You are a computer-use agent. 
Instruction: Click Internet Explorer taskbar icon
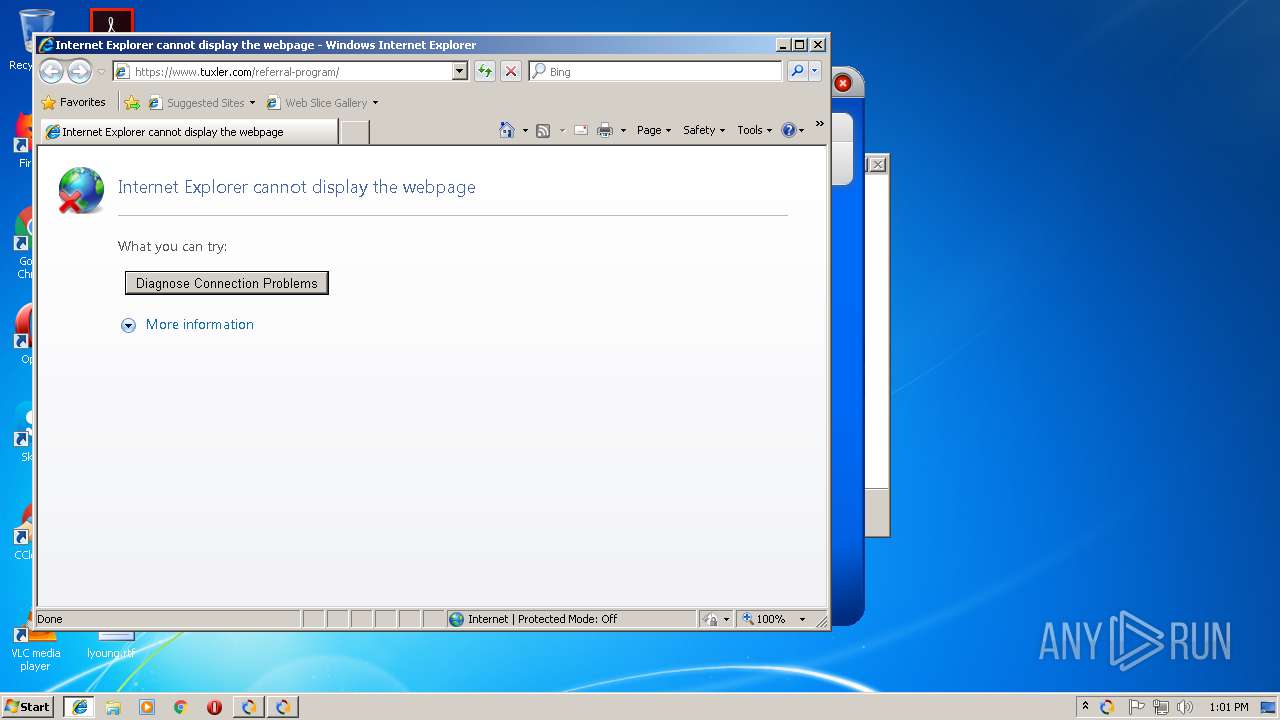[79, 707]
